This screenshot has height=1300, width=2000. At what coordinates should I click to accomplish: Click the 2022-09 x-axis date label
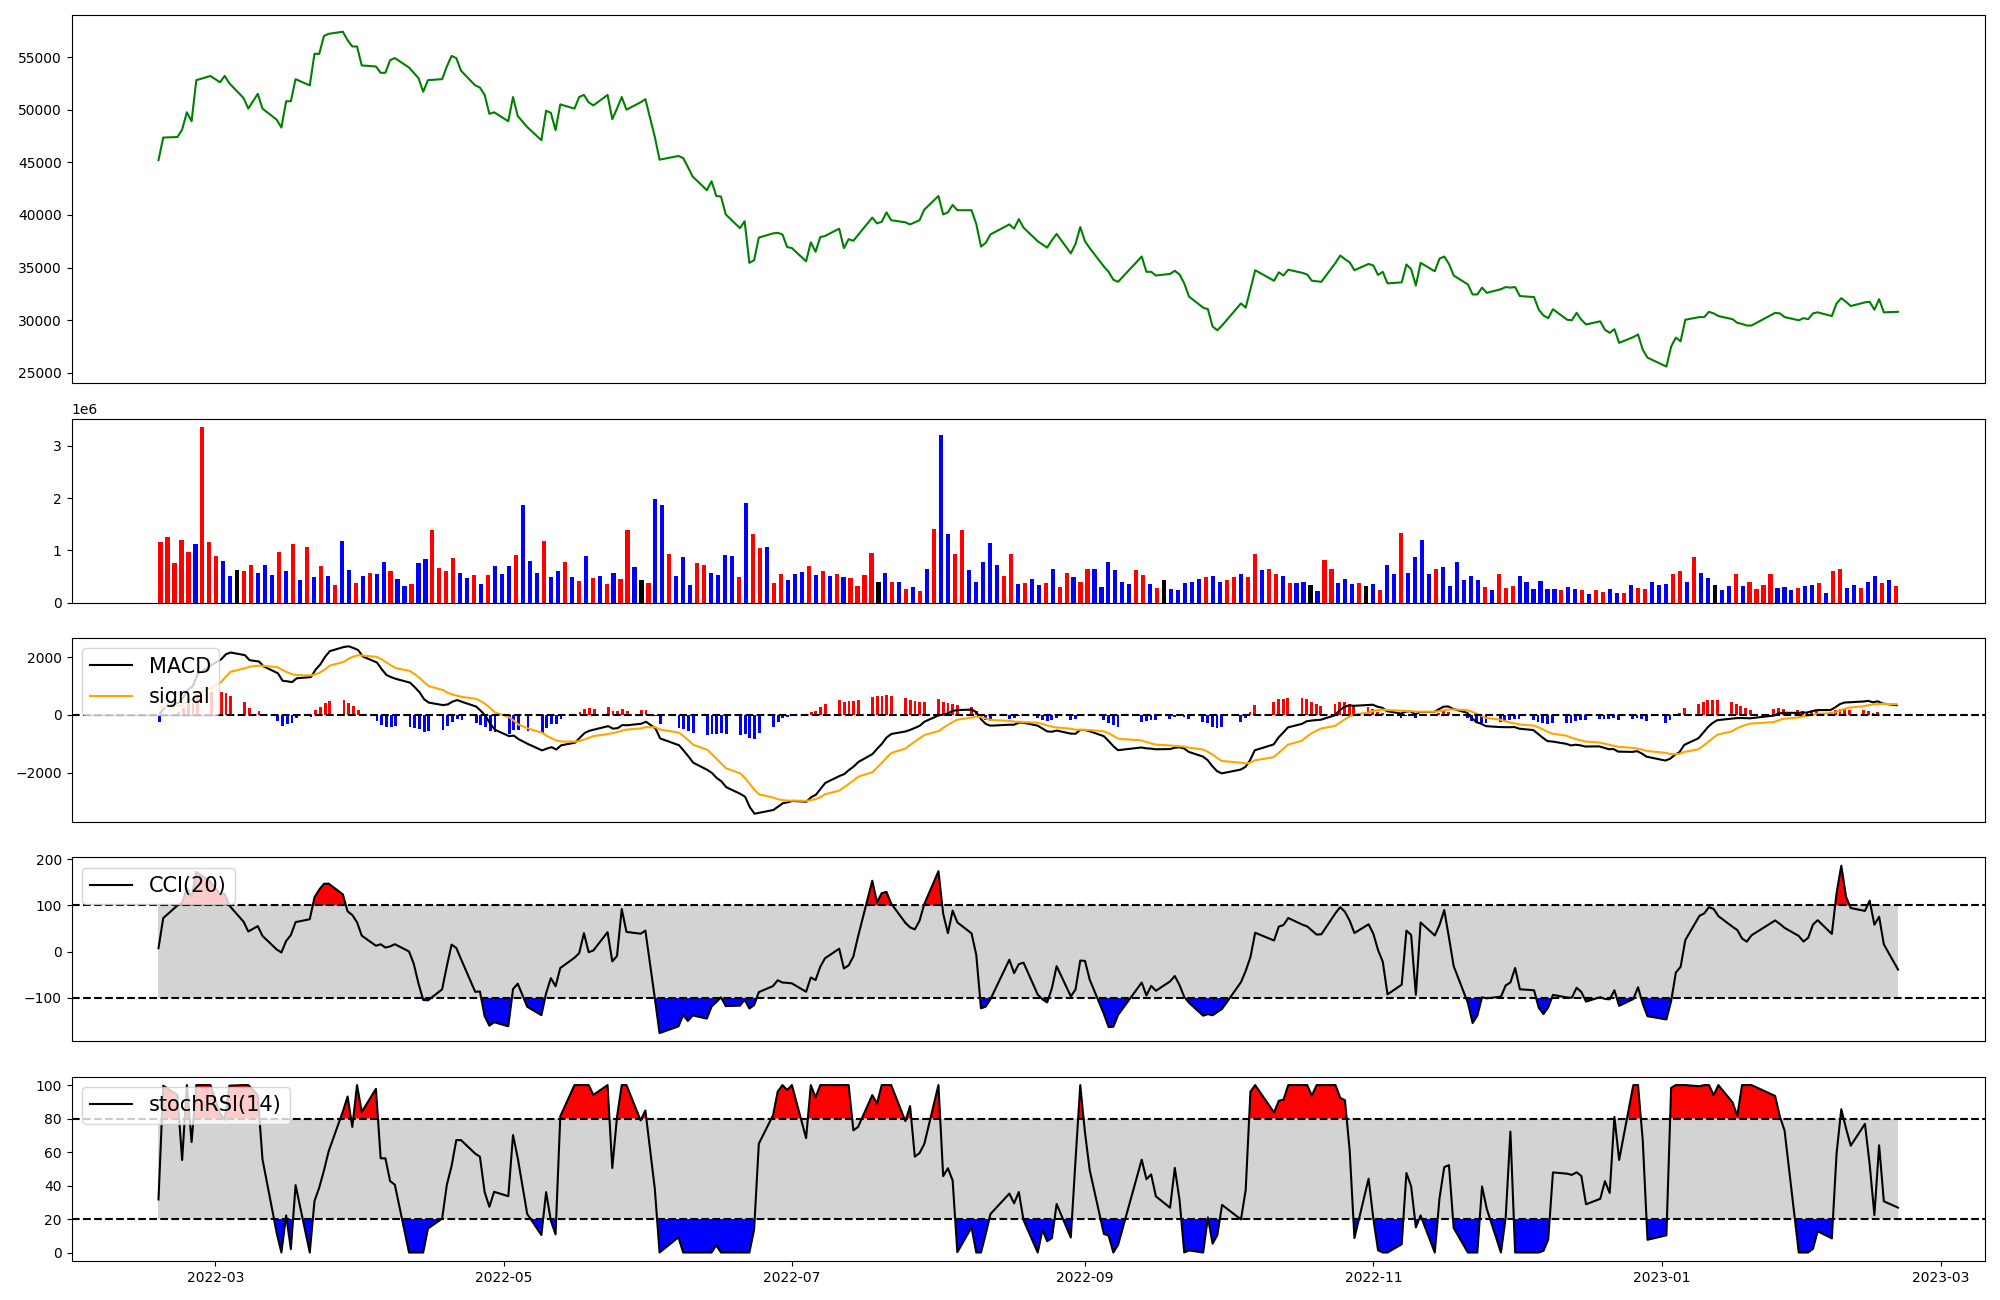tap(1085, 1277)
